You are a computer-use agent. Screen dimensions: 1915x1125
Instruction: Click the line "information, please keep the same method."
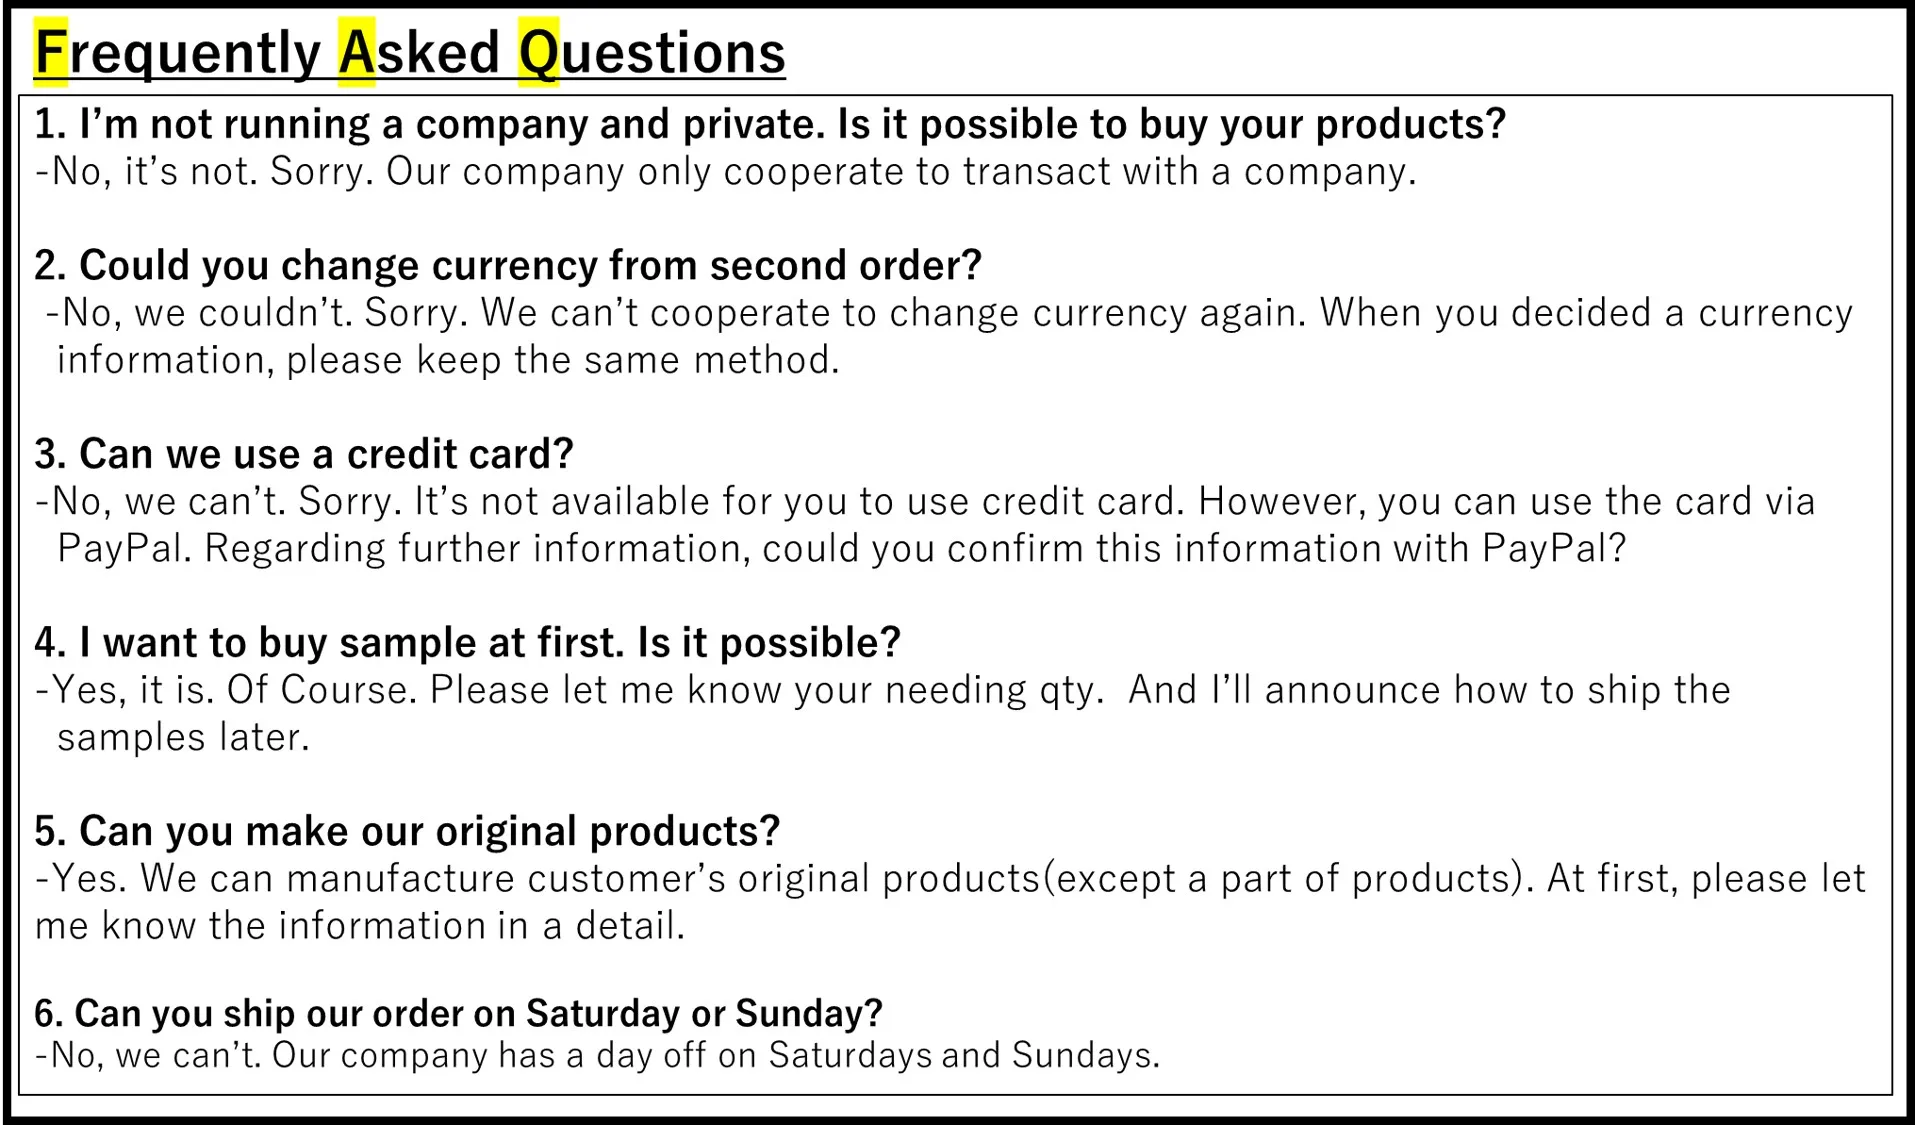click(x=447, y=360)
